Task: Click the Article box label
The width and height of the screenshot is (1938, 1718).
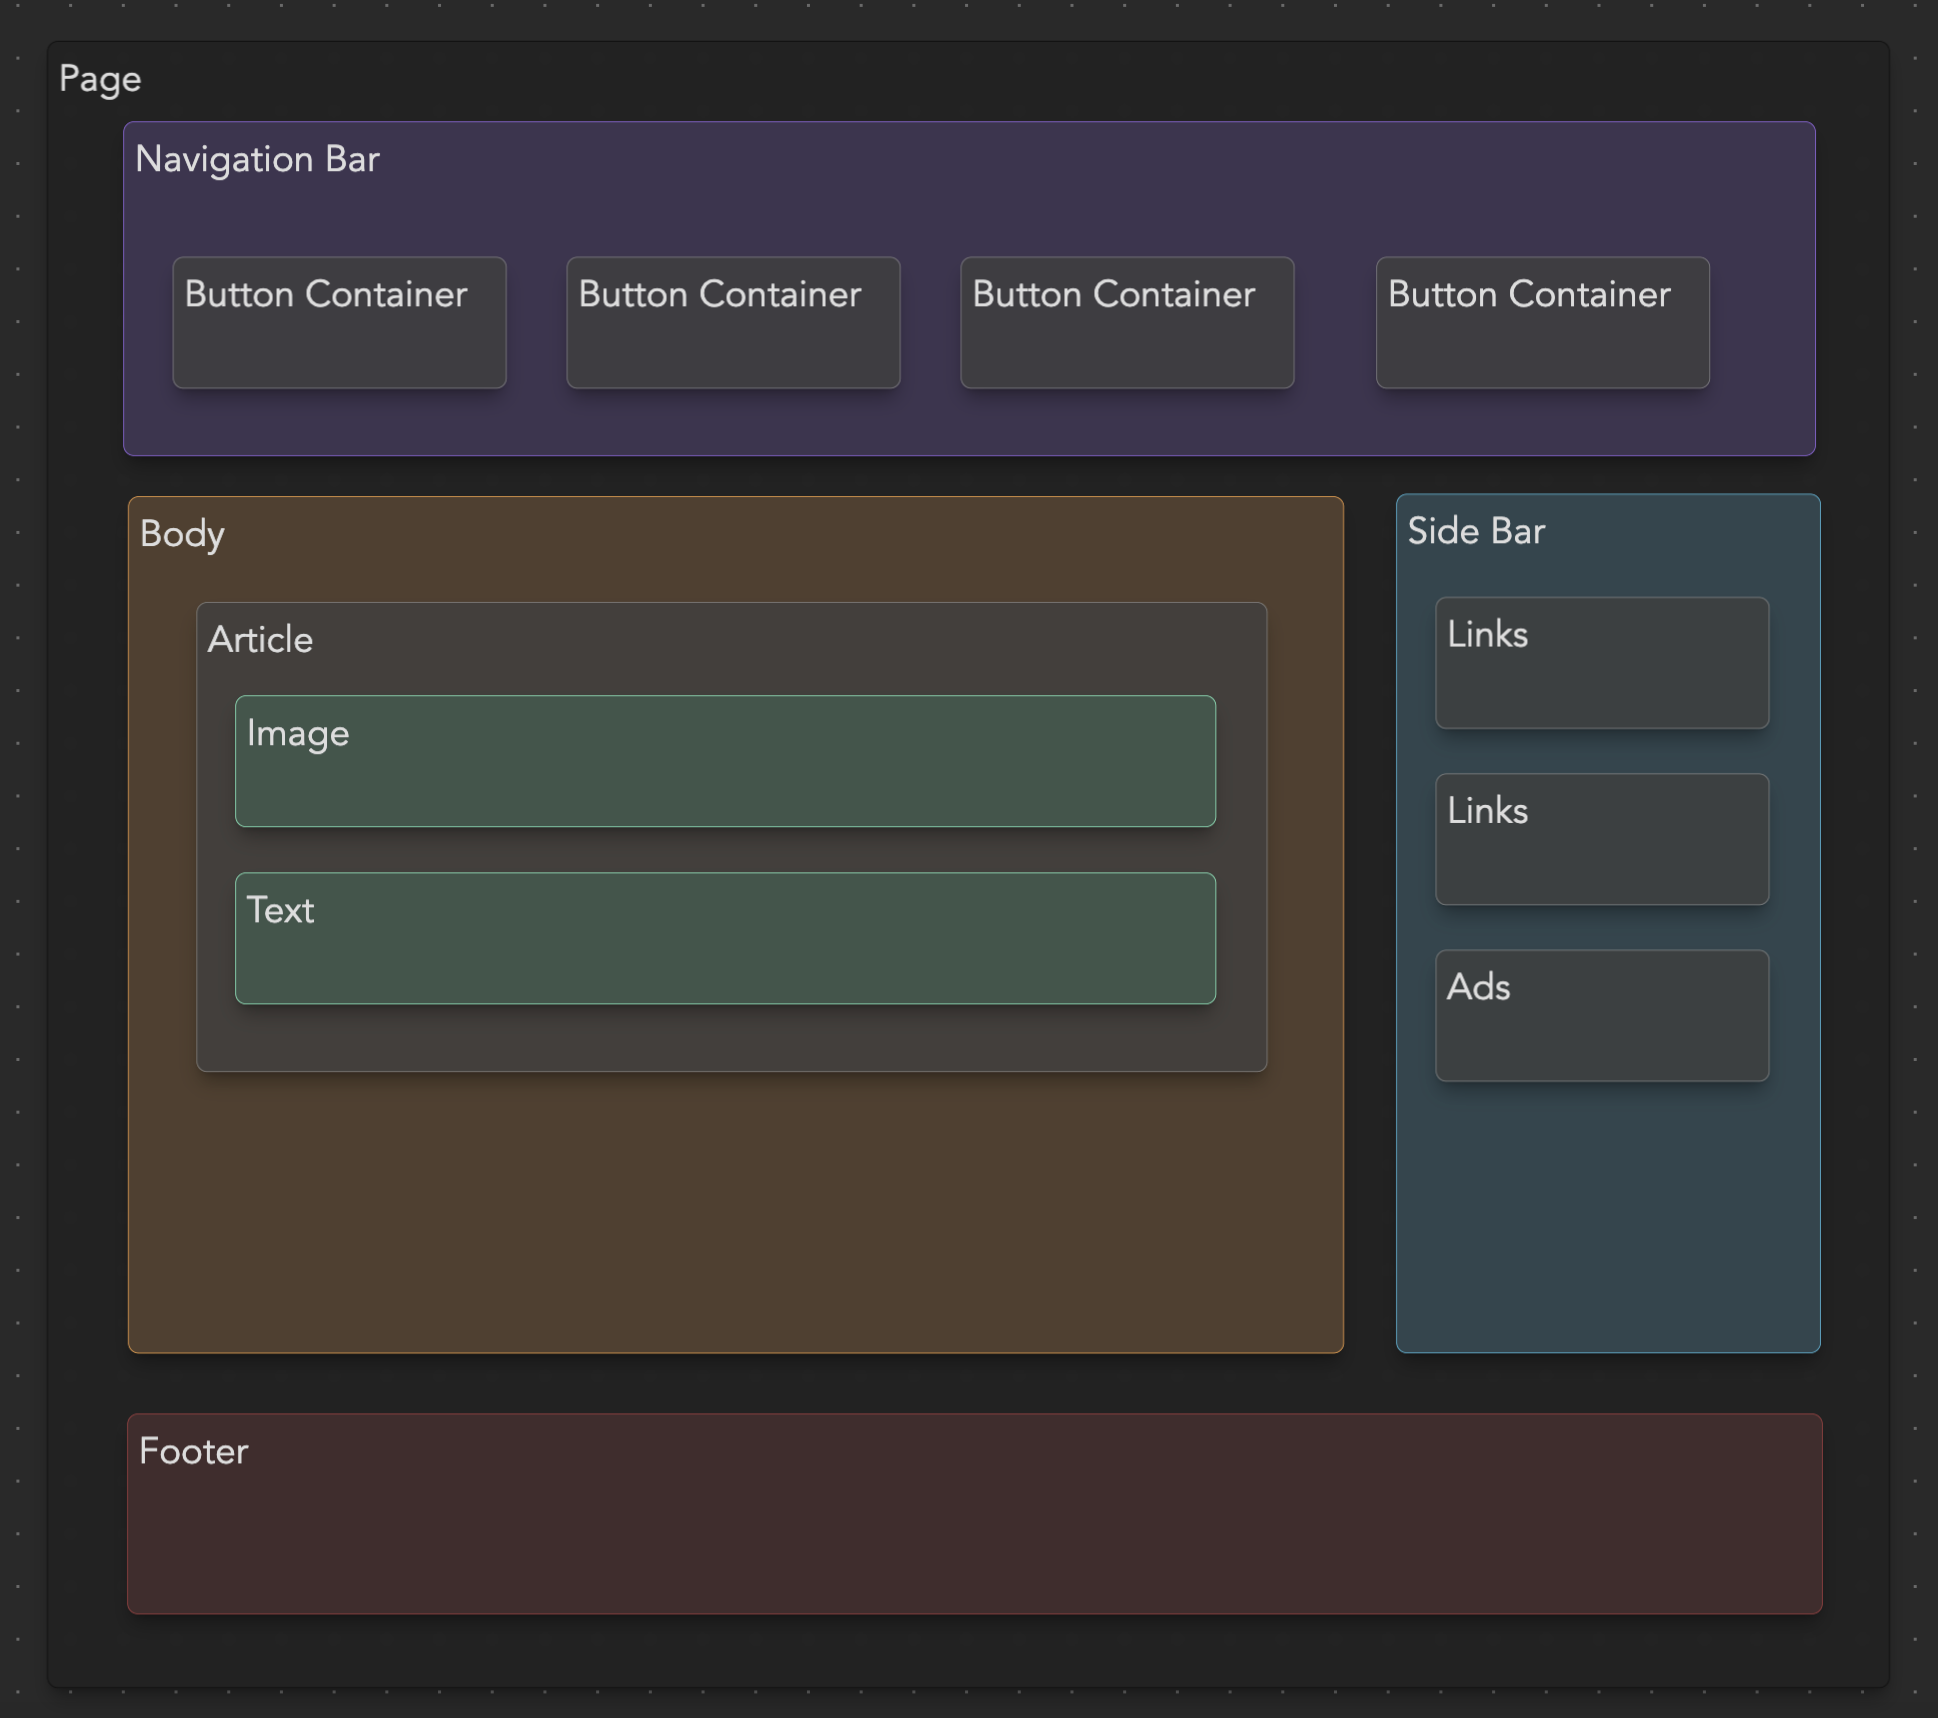Action: 260,640
